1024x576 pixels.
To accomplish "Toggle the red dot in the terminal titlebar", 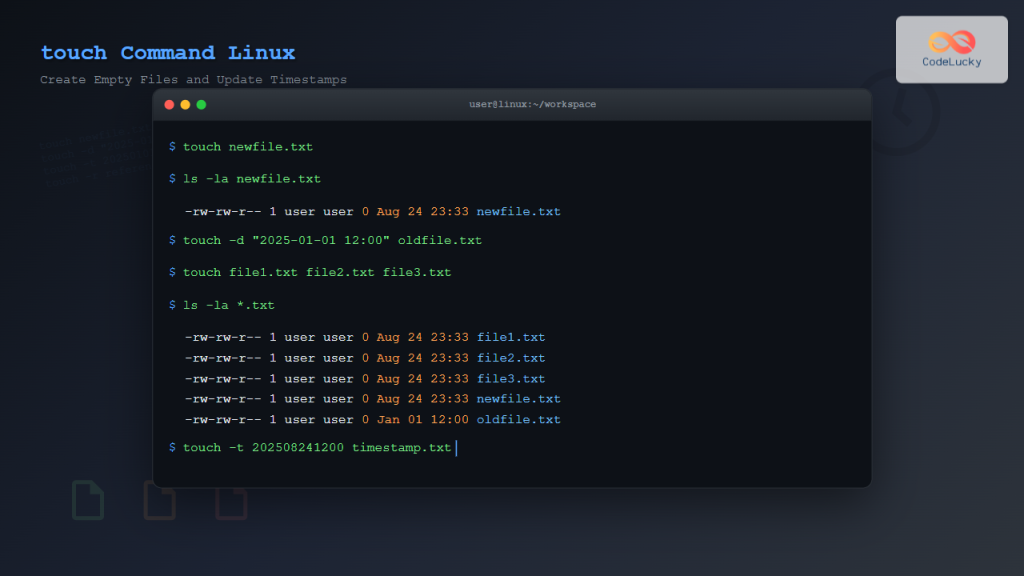I will [x=168, y=103].
